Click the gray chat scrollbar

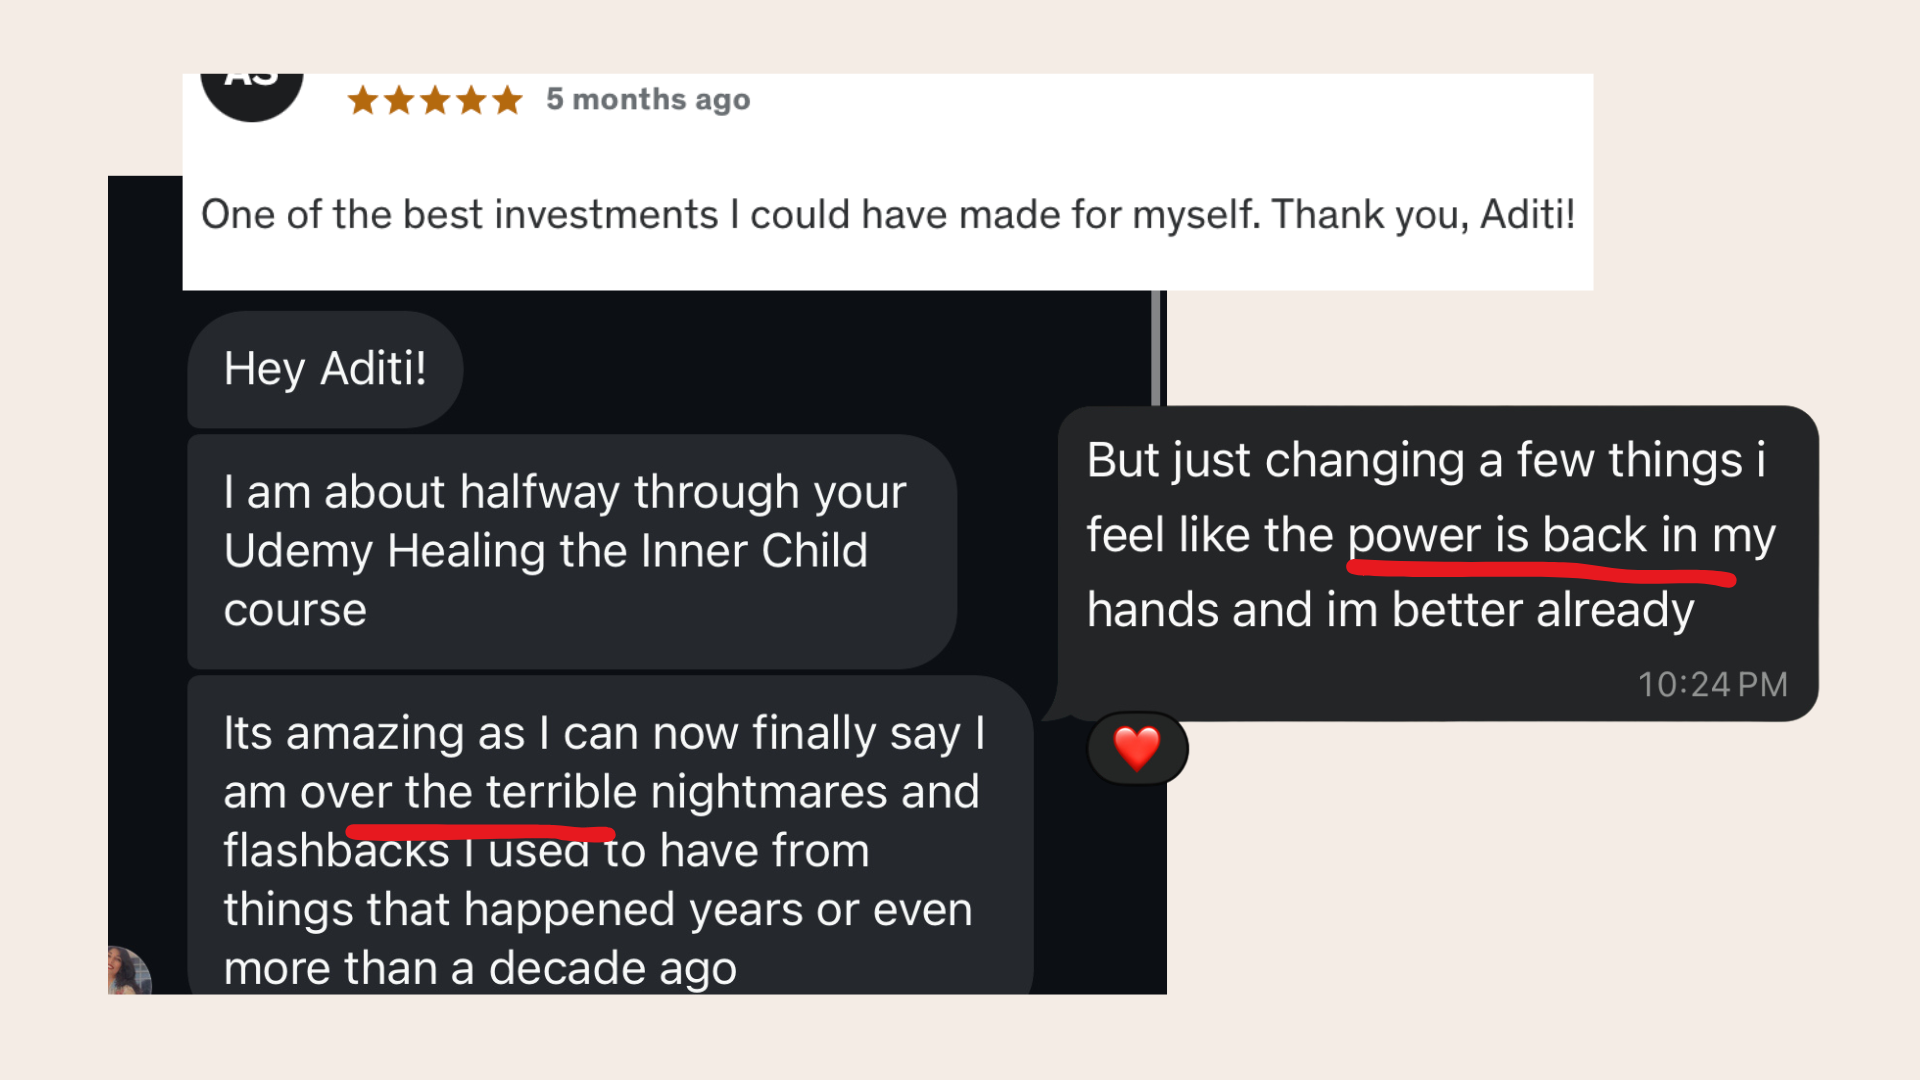click(1156, 347)
